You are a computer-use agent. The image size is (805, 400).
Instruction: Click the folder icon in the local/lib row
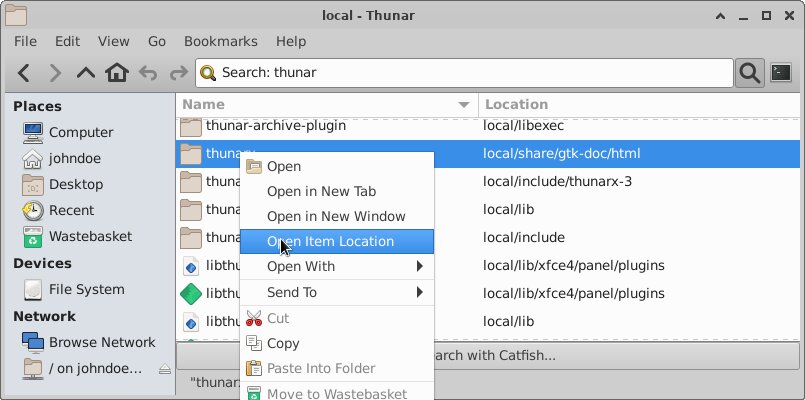(191, 209)
